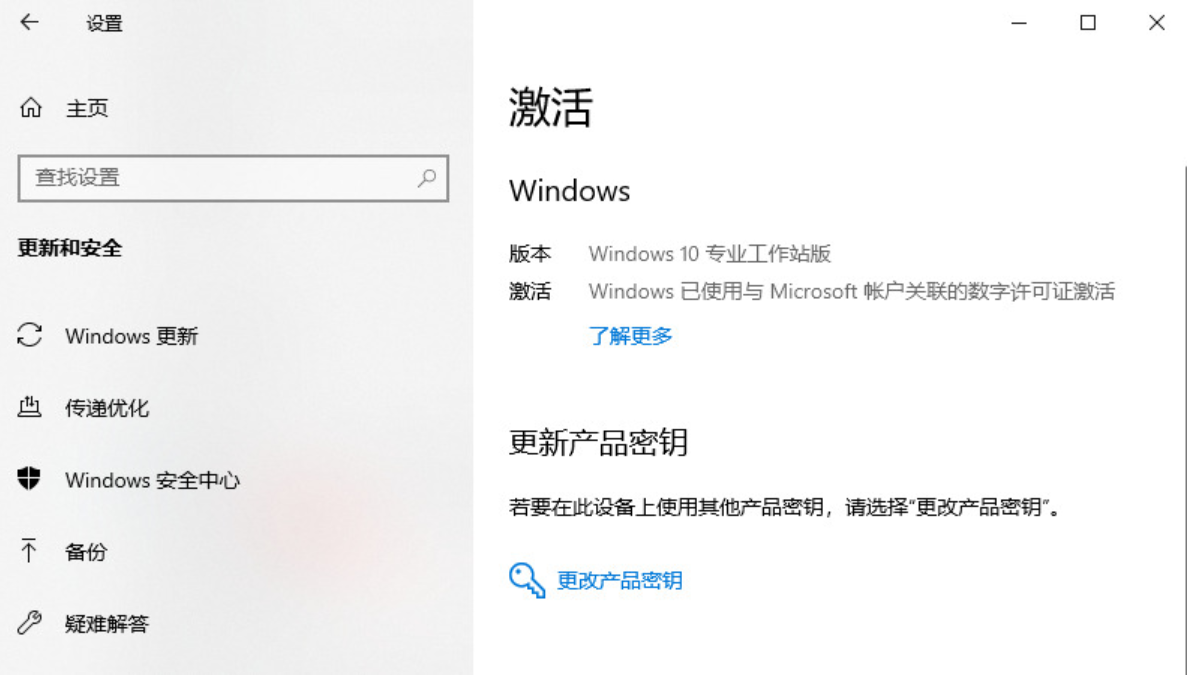Click the back arrow icon
Image resolution: width=1194 pixels, height=700 pixels.
click(x=30, y=22)
